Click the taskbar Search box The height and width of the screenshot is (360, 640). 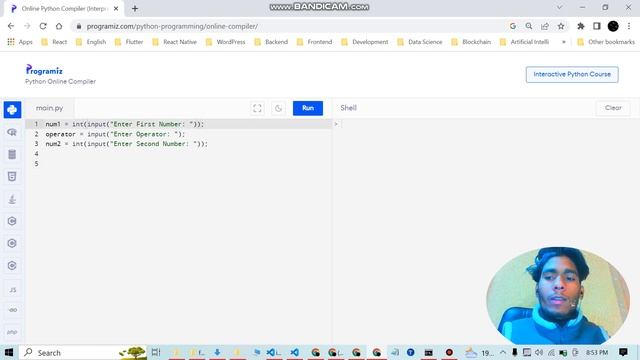(84, 352)
